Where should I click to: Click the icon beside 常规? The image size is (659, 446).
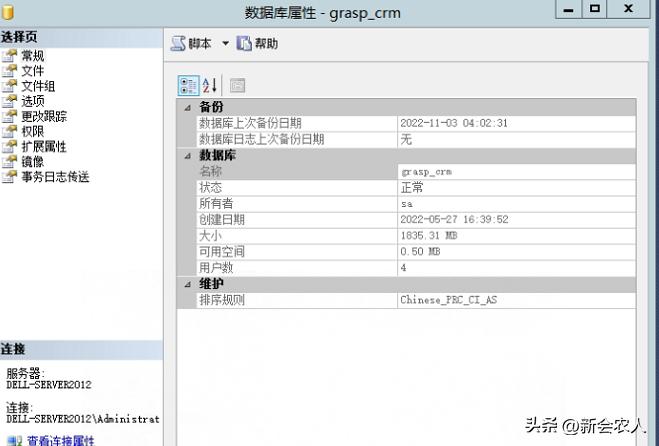click(9, 55)
